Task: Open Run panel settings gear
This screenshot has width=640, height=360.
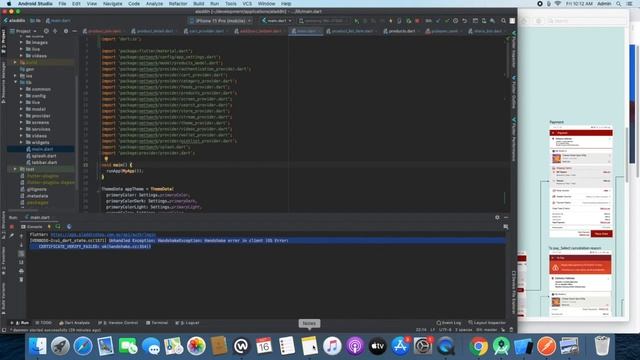Action: (497, 218)
